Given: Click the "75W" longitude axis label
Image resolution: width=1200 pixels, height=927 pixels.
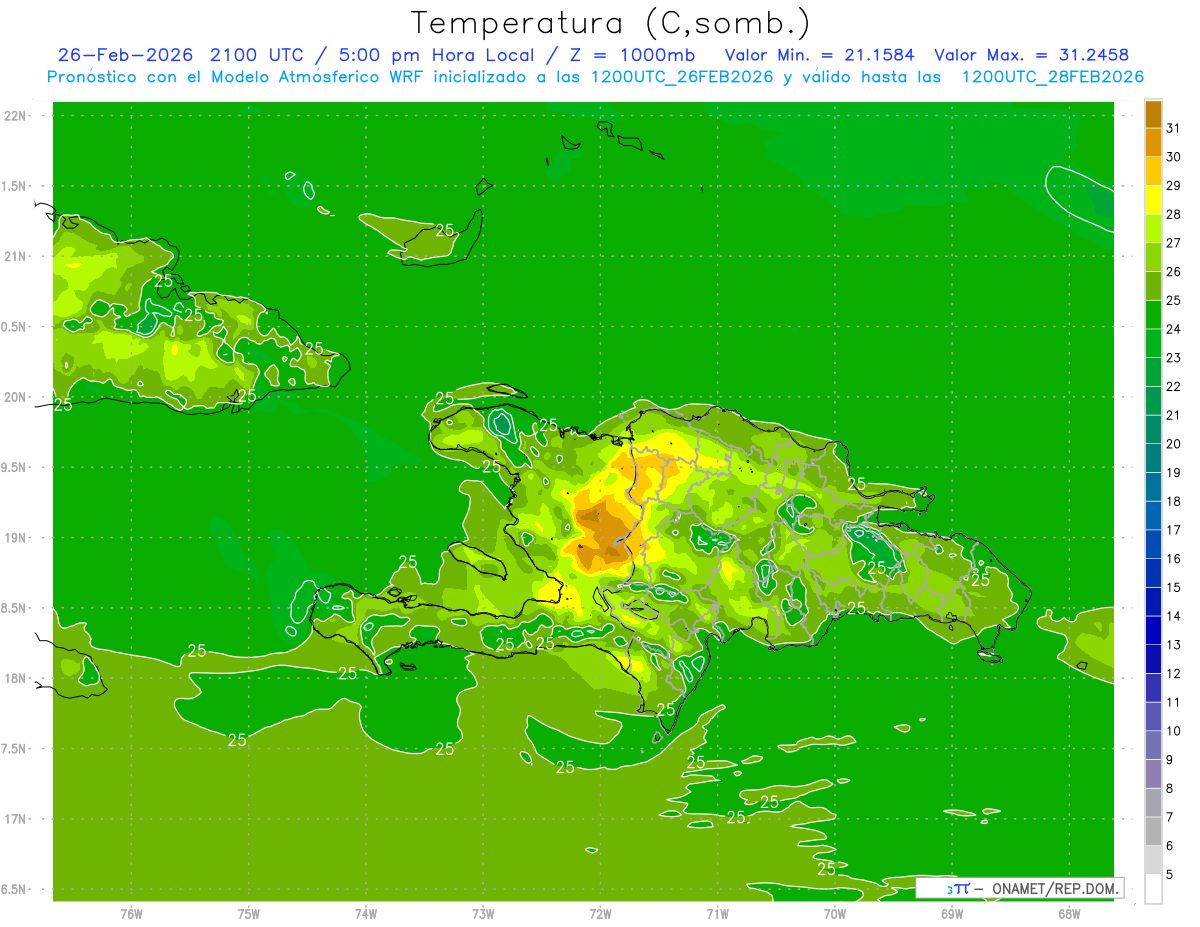Looking at the screenshot, I should point(249,914).
